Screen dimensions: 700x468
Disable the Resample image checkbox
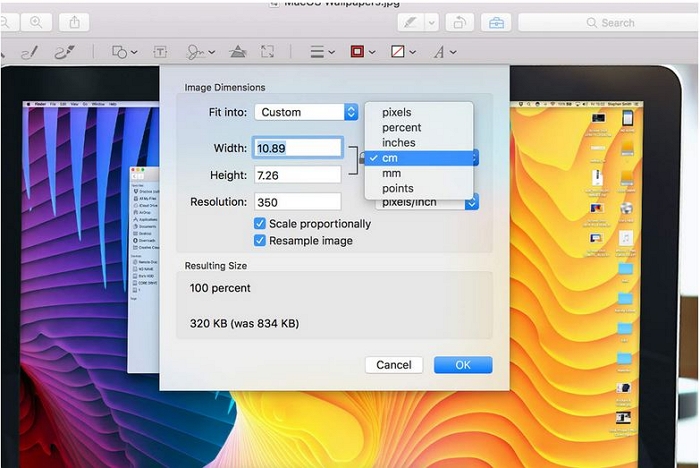tap(260, 241)
